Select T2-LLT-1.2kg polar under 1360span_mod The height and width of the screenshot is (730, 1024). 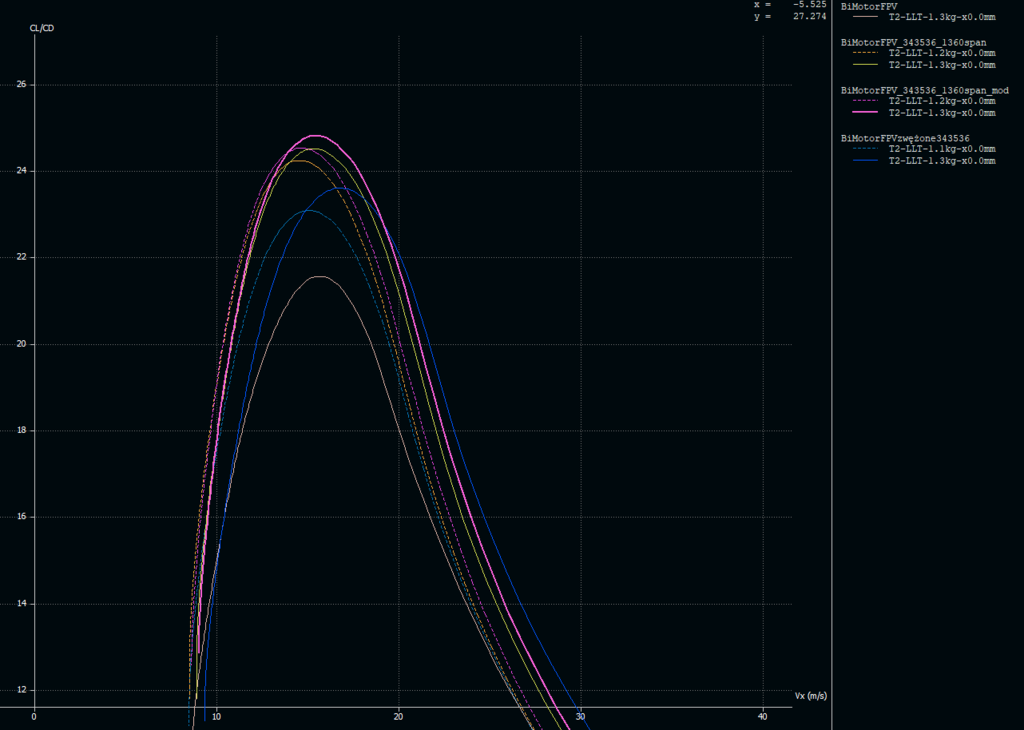click(941, 101)
